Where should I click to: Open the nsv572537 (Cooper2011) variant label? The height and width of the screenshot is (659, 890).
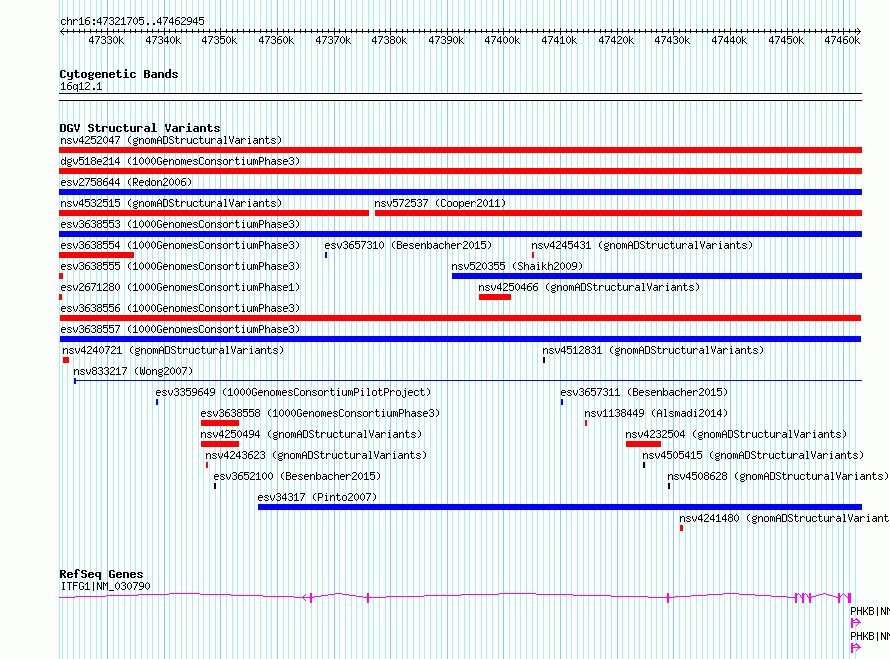(x=440, y=203)
